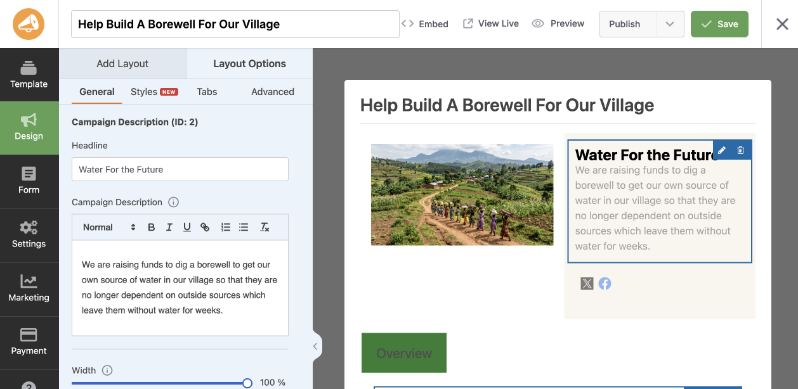
Task: Click the delete trash icon on block
Action: click(x=741, y=150)
